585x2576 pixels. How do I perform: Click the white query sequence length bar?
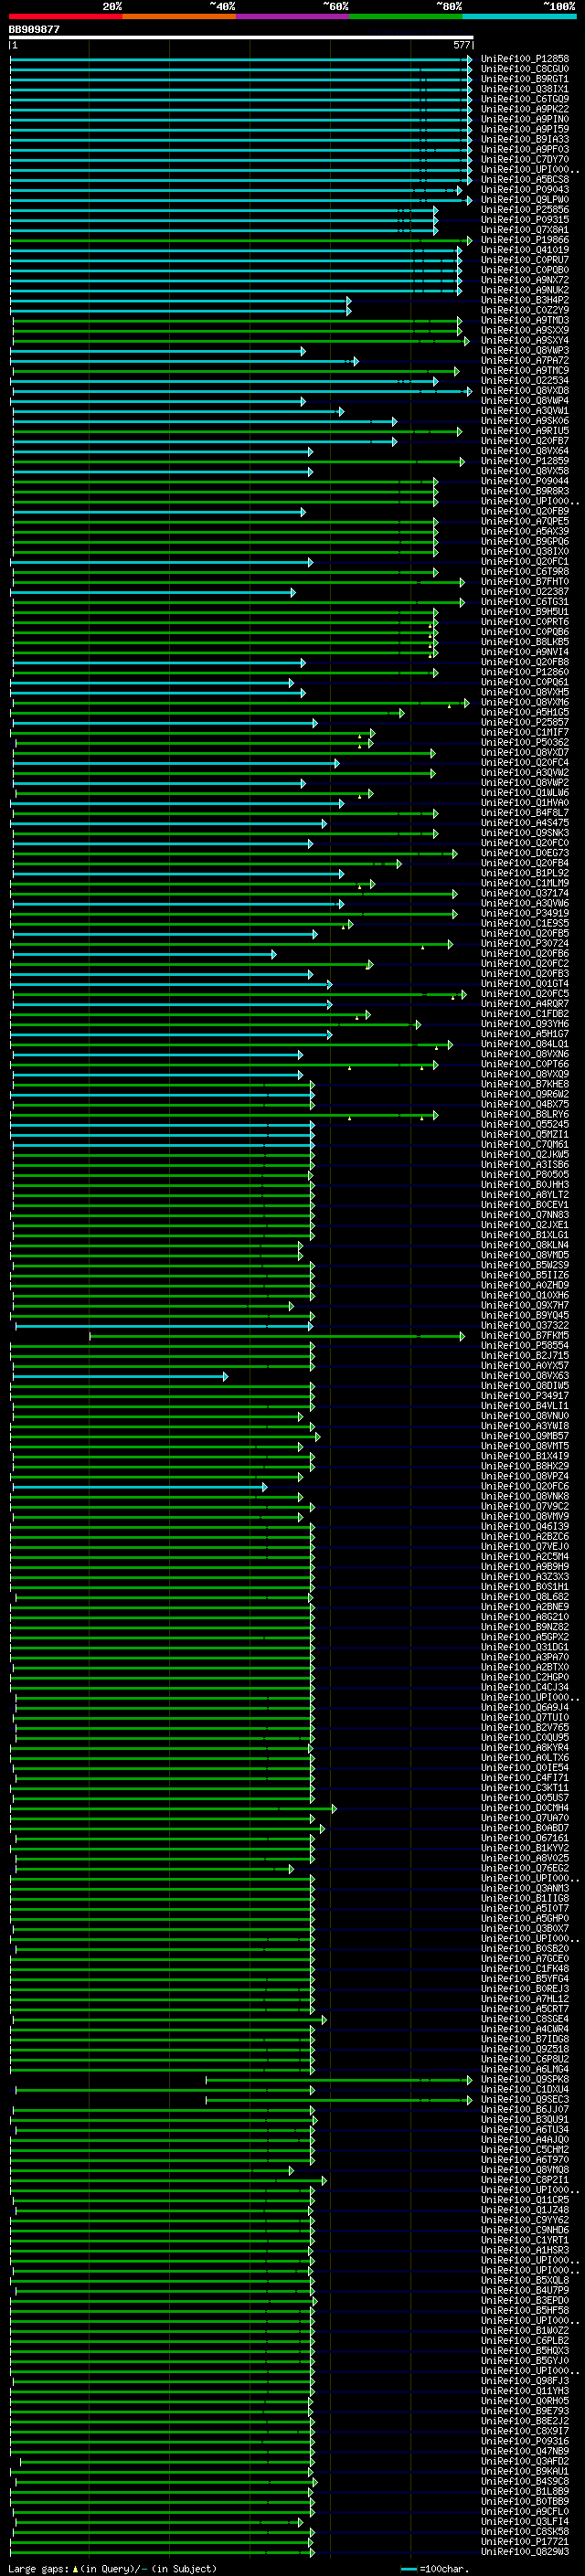pyautogui.click(x=241, y=37)
